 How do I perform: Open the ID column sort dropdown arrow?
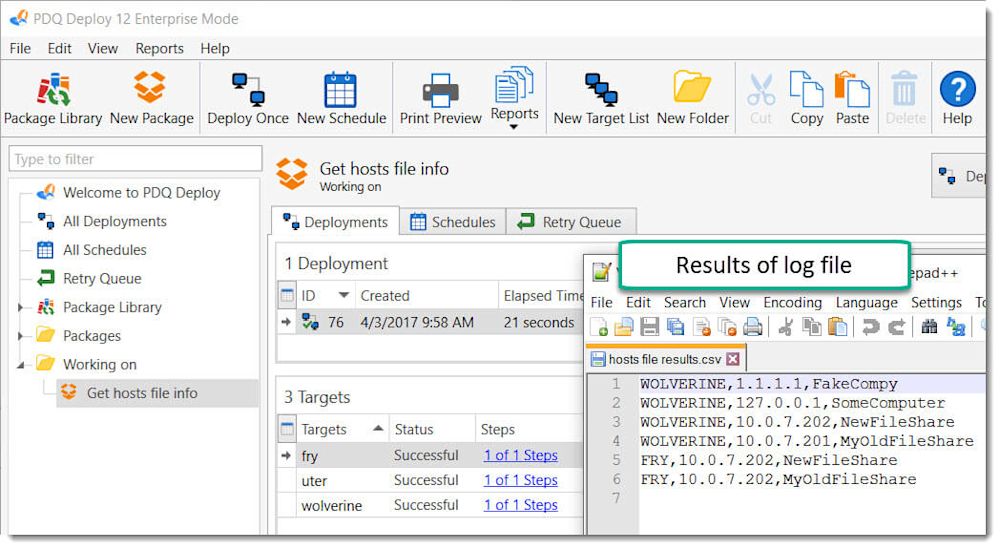coord(344,295)
